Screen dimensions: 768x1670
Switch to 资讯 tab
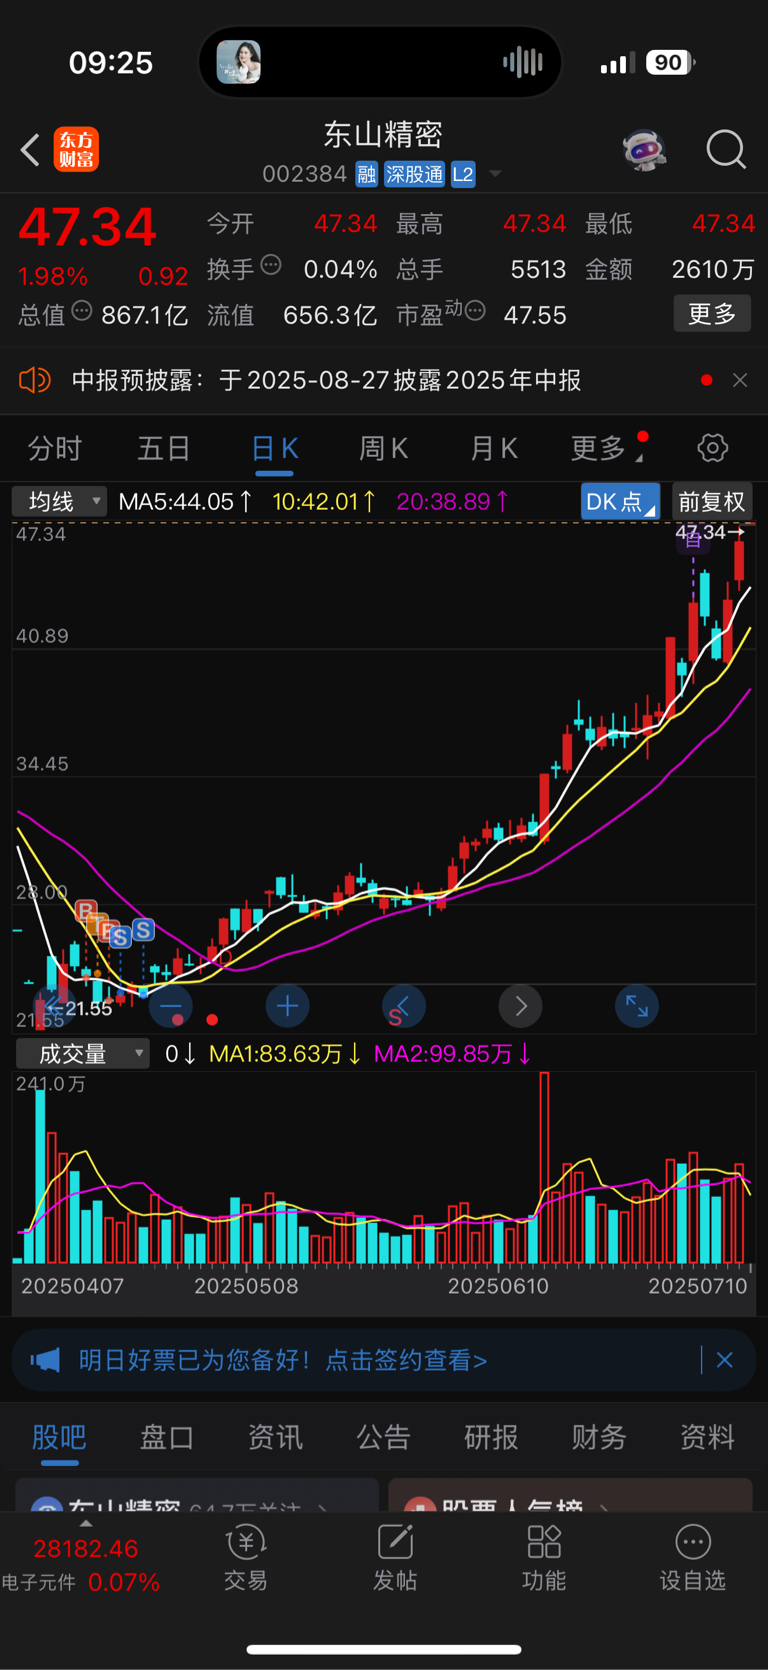pyautogui.click(x=275, y=1437)
